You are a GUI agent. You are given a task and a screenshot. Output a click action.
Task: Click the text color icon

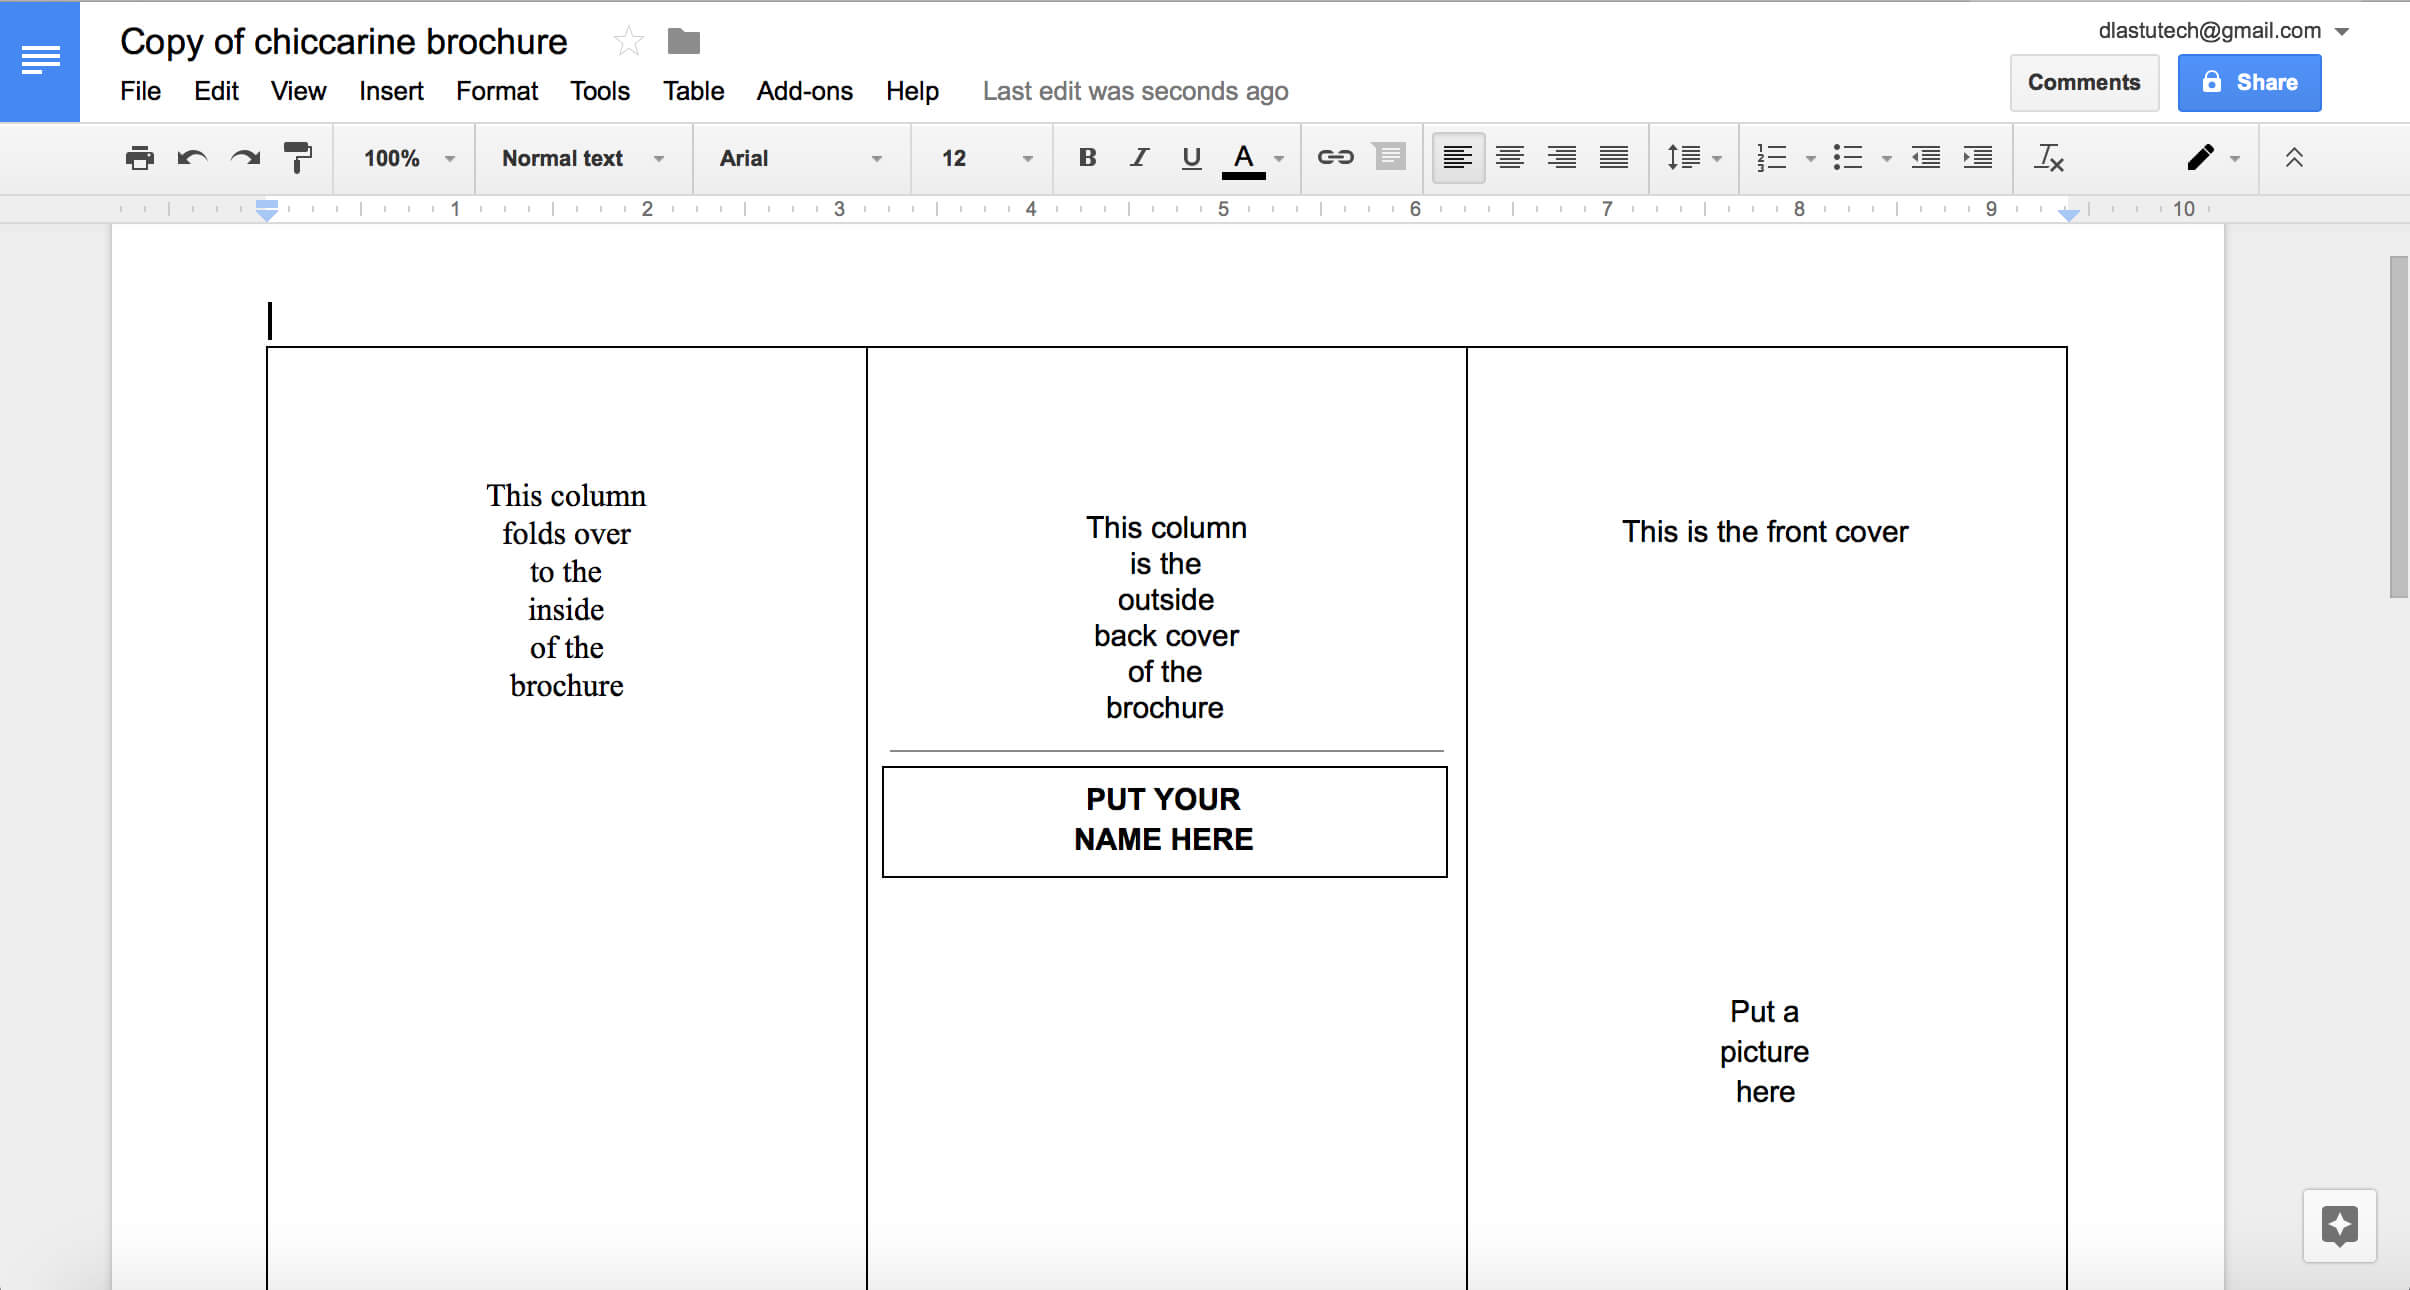tap(1245, 156)
